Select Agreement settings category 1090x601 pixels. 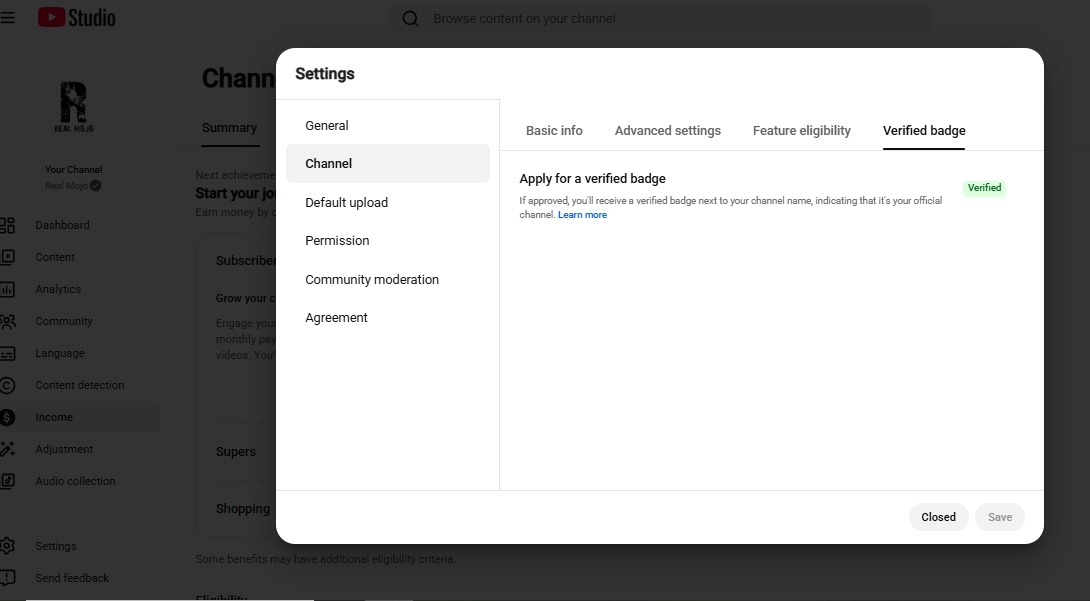pos(388,318)
